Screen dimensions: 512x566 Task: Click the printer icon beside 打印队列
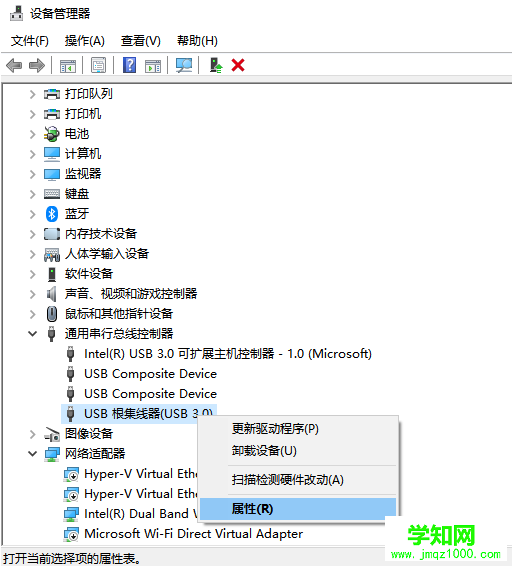point(52,94)
